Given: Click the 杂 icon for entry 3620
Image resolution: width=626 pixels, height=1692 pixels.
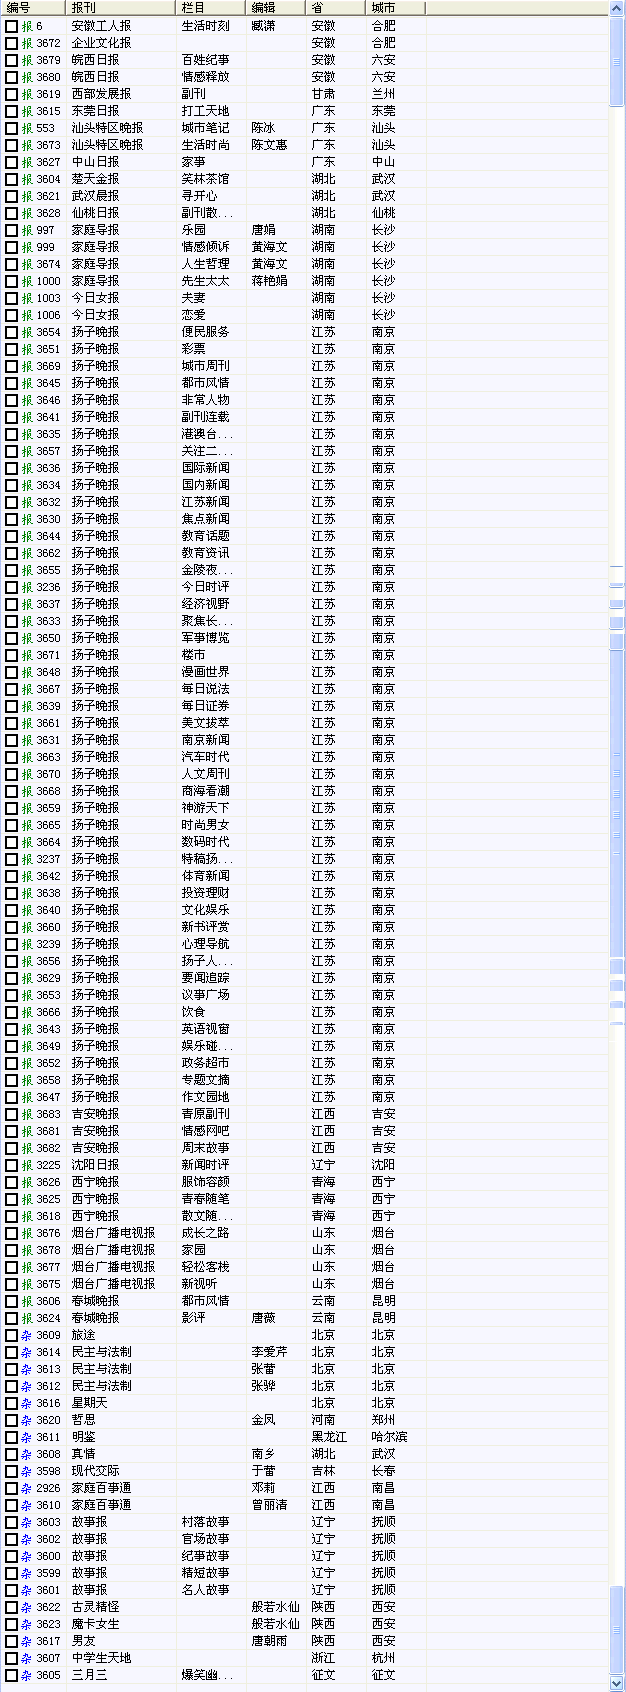Looking at the screenshot, I should tap(27, 1420).
